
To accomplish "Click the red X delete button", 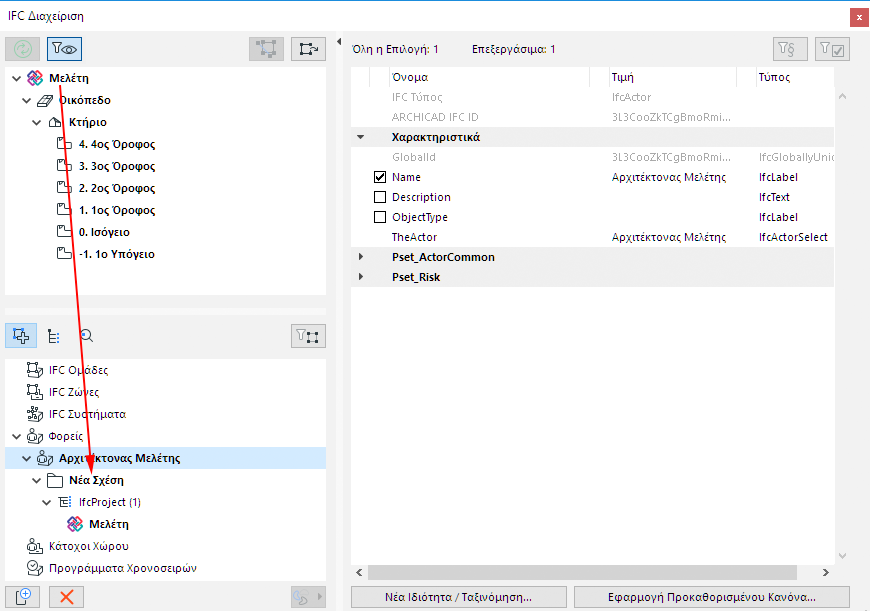I will pos(67,597).
